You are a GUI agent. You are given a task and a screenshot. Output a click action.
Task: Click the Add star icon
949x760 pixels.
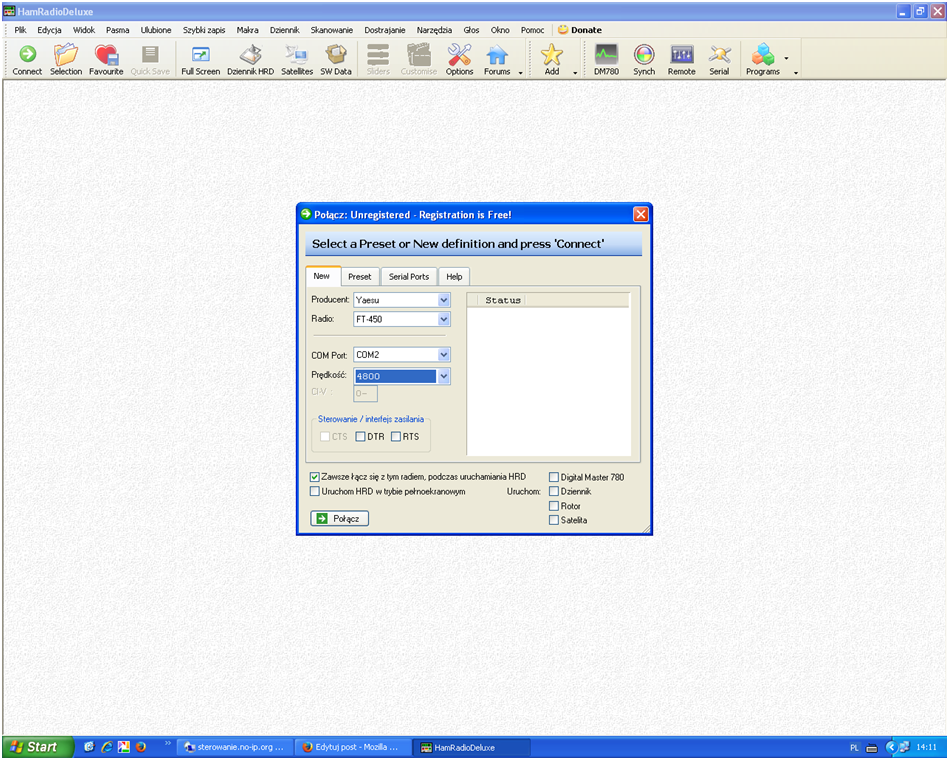point(551,60)
